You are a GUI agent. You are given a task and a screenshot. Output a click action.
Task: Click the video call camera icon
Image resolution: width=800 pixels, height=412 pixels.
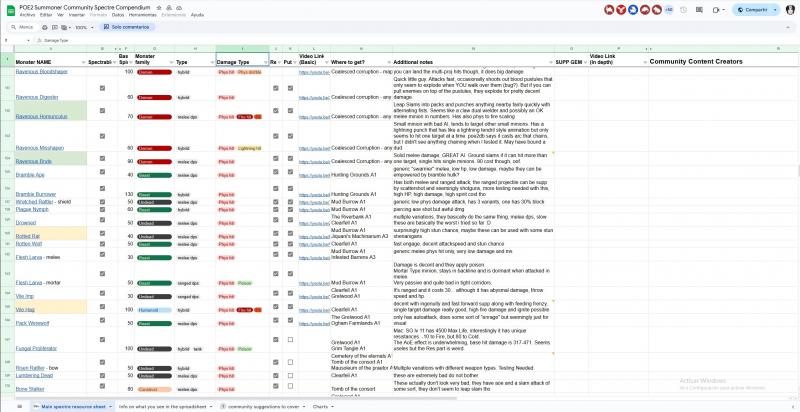tap(715, 10)
